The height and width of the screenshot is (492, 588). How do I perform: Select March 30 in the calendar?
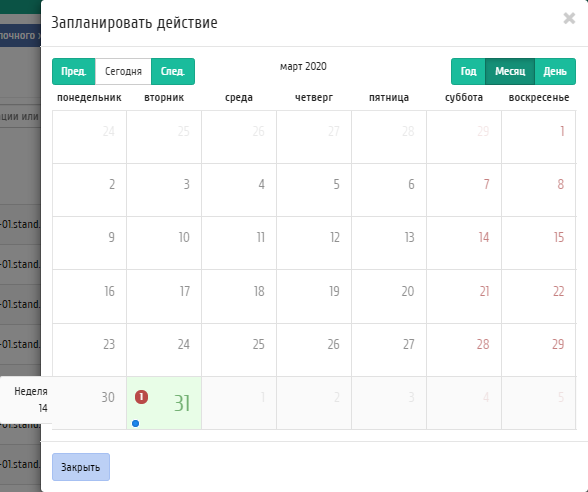[x=89, y=403]
